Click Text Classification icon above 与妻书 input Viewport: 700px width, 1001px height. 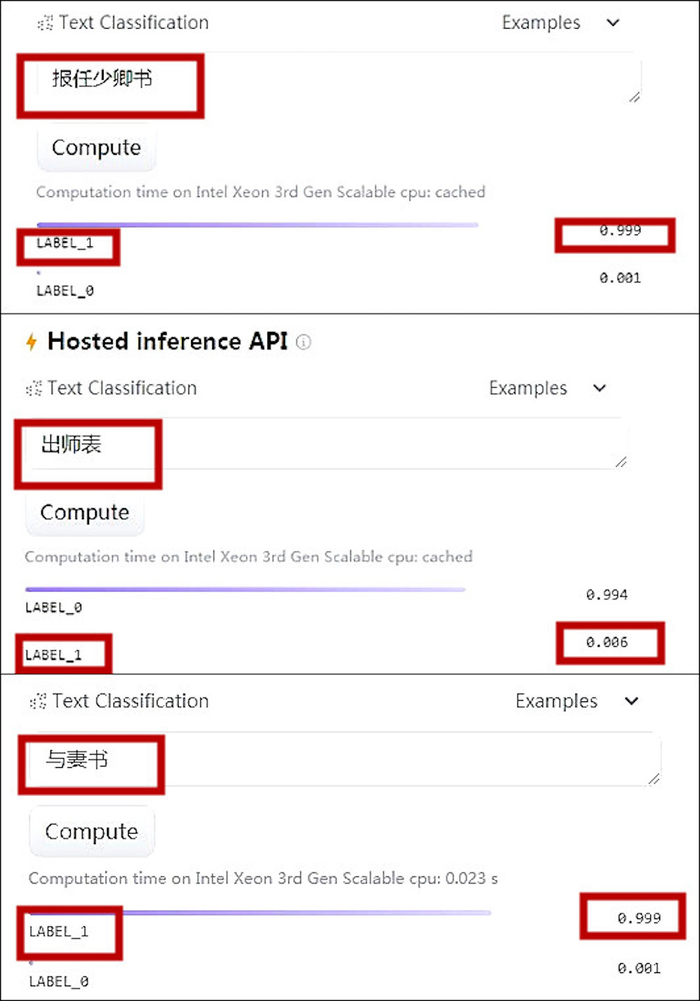click(39, 702)
